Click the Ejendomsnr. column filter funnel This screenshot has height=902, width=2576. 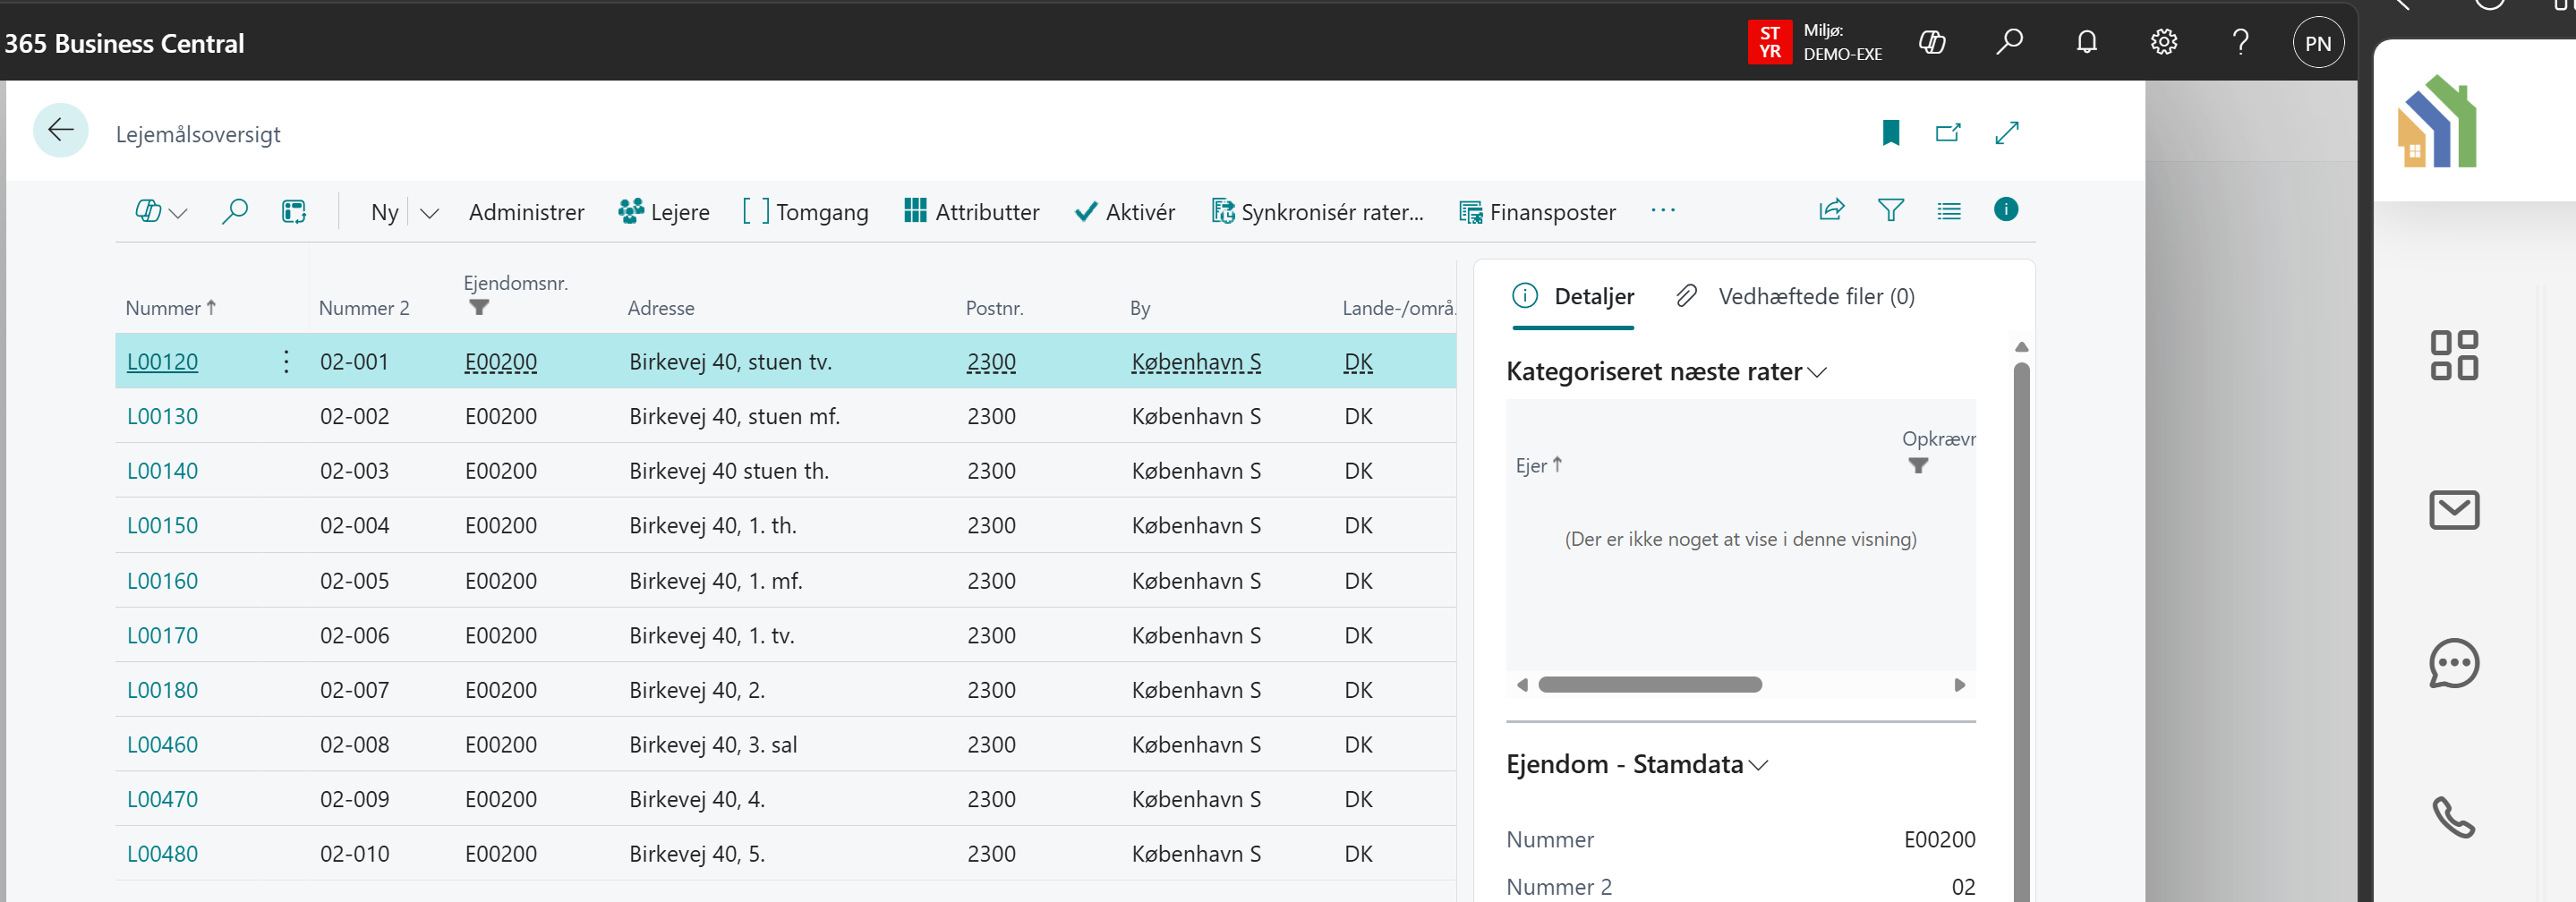[479, 307]
